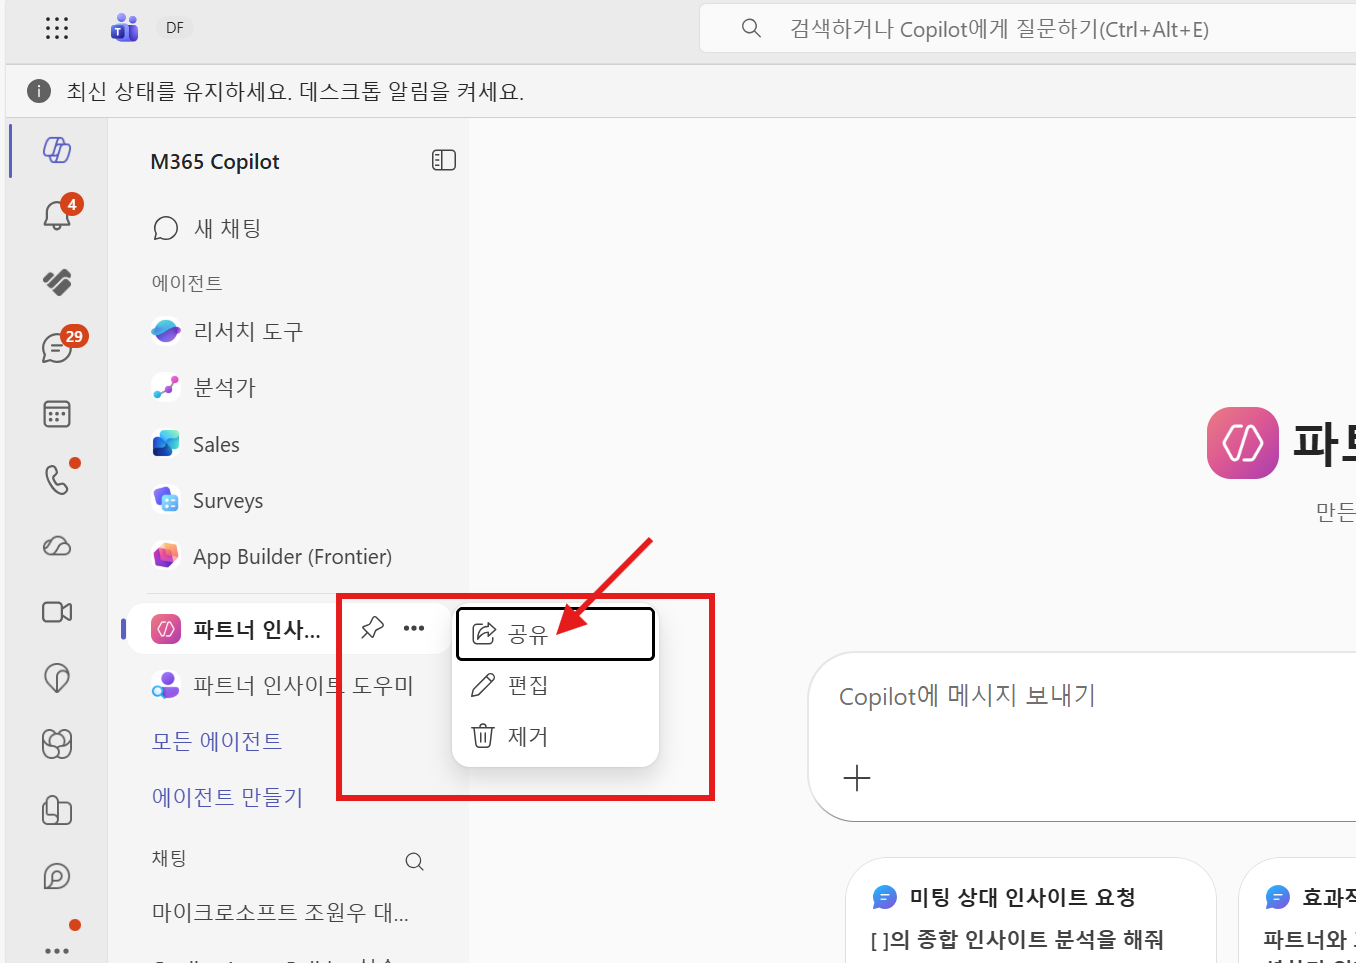Open the 리서치 도구 agent
Viewport: 1356px width, 963px height.
(x=227, y=331)
